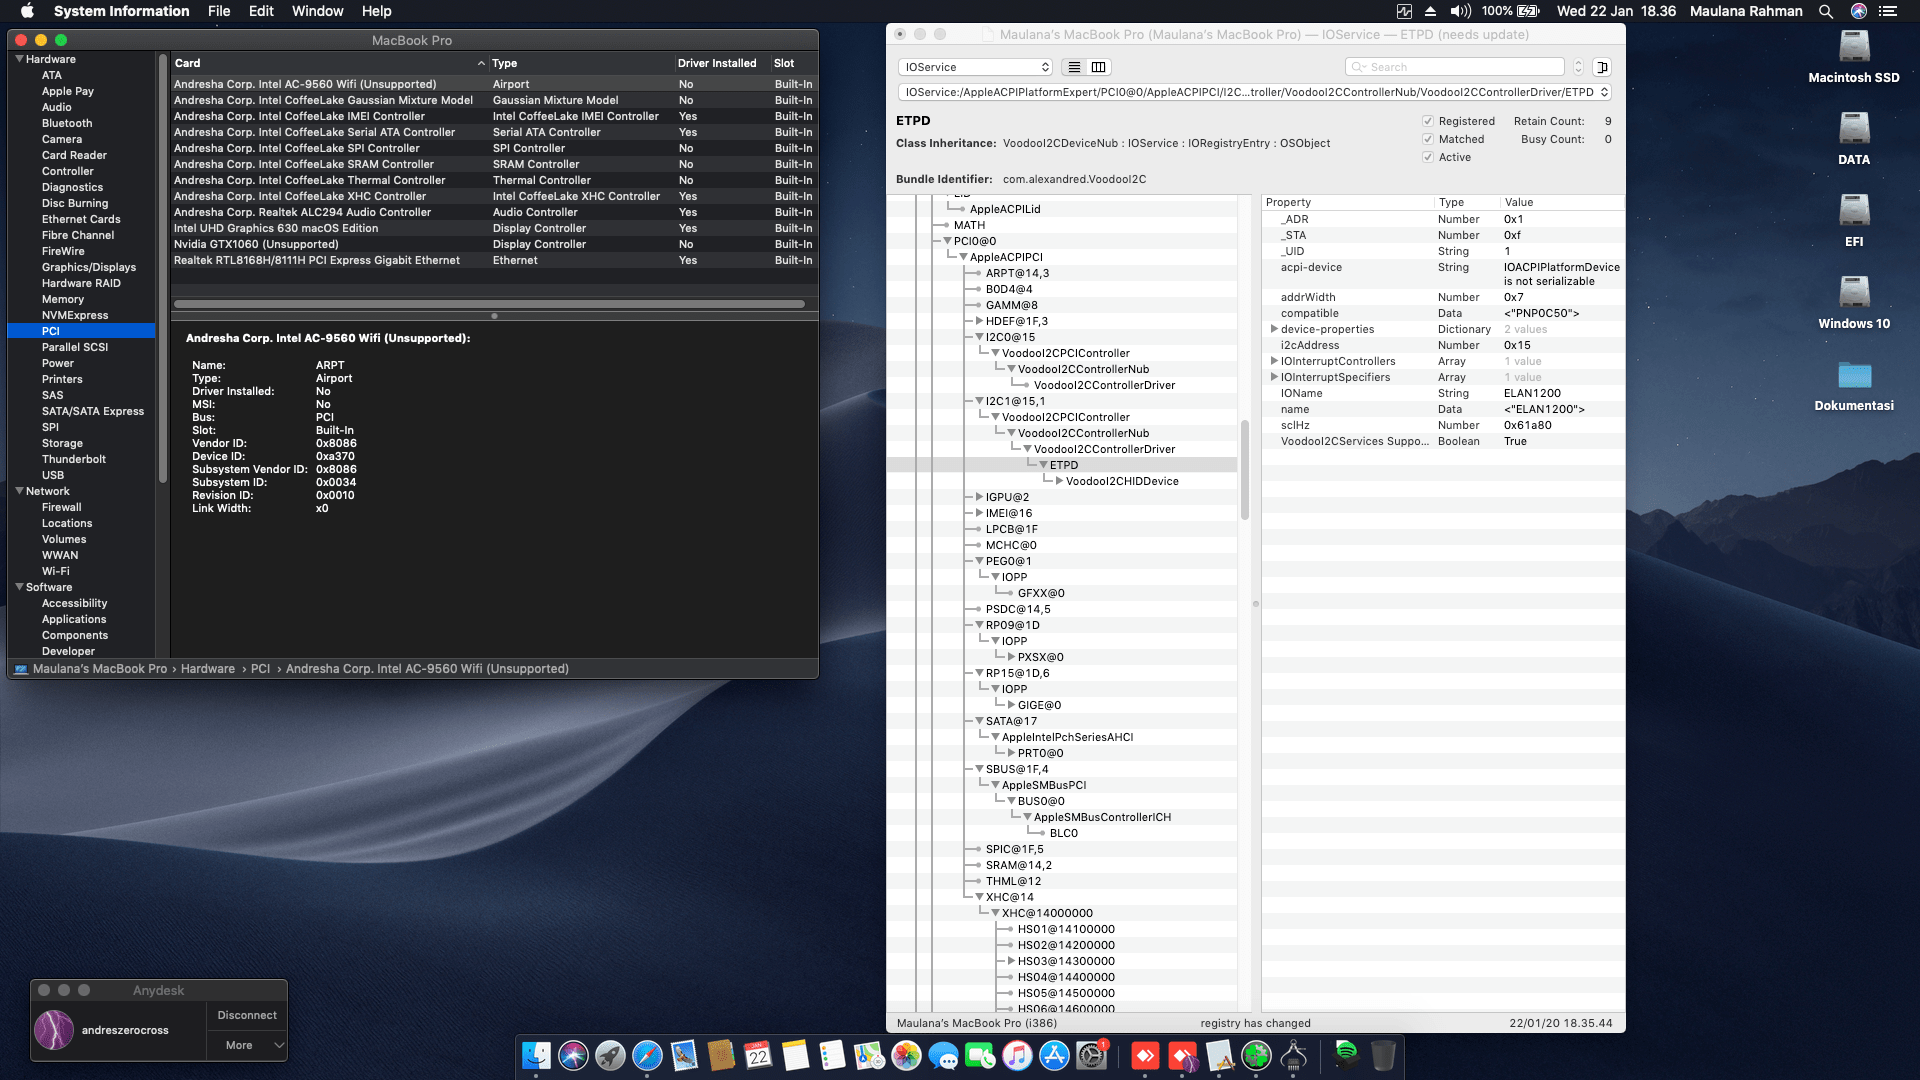Open Launchpad rocket icon in dock
The width and height of the screenshot is (1920, 1080).
610,1055
